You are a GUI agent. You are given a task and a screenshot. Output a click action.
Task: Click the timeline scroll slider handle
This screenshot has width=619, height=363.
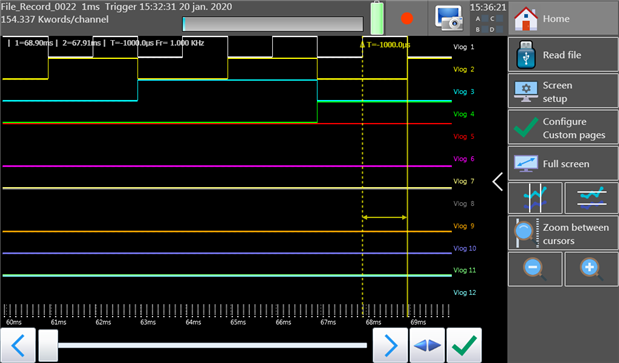(48, 346)
